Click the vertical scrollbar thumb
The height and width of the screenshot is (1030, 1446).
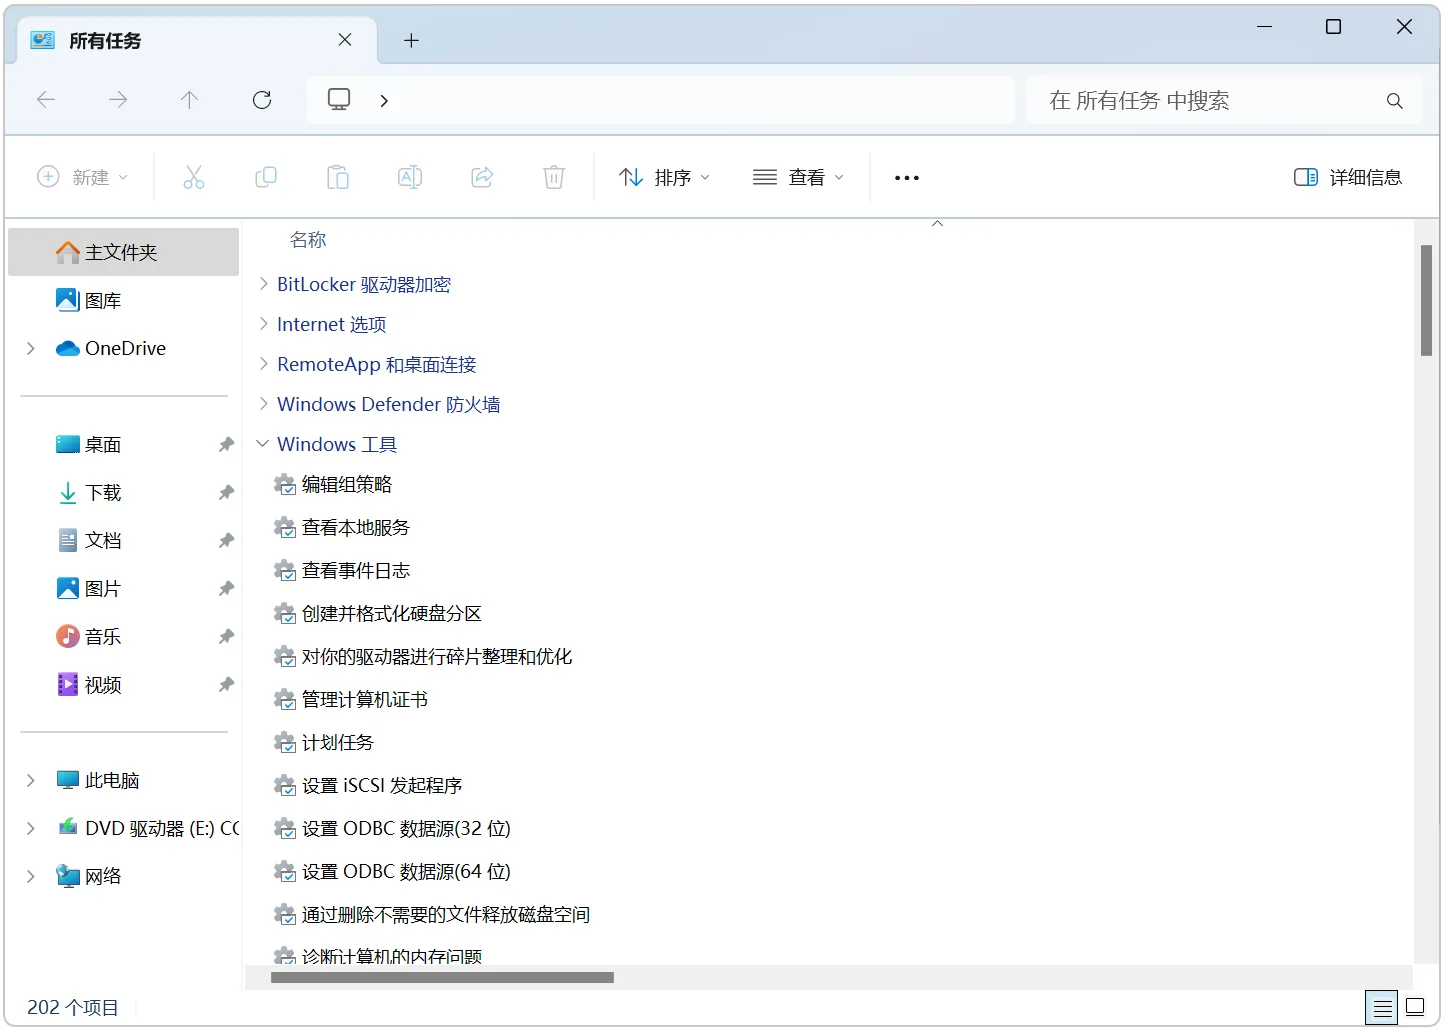click(1427, 300)
